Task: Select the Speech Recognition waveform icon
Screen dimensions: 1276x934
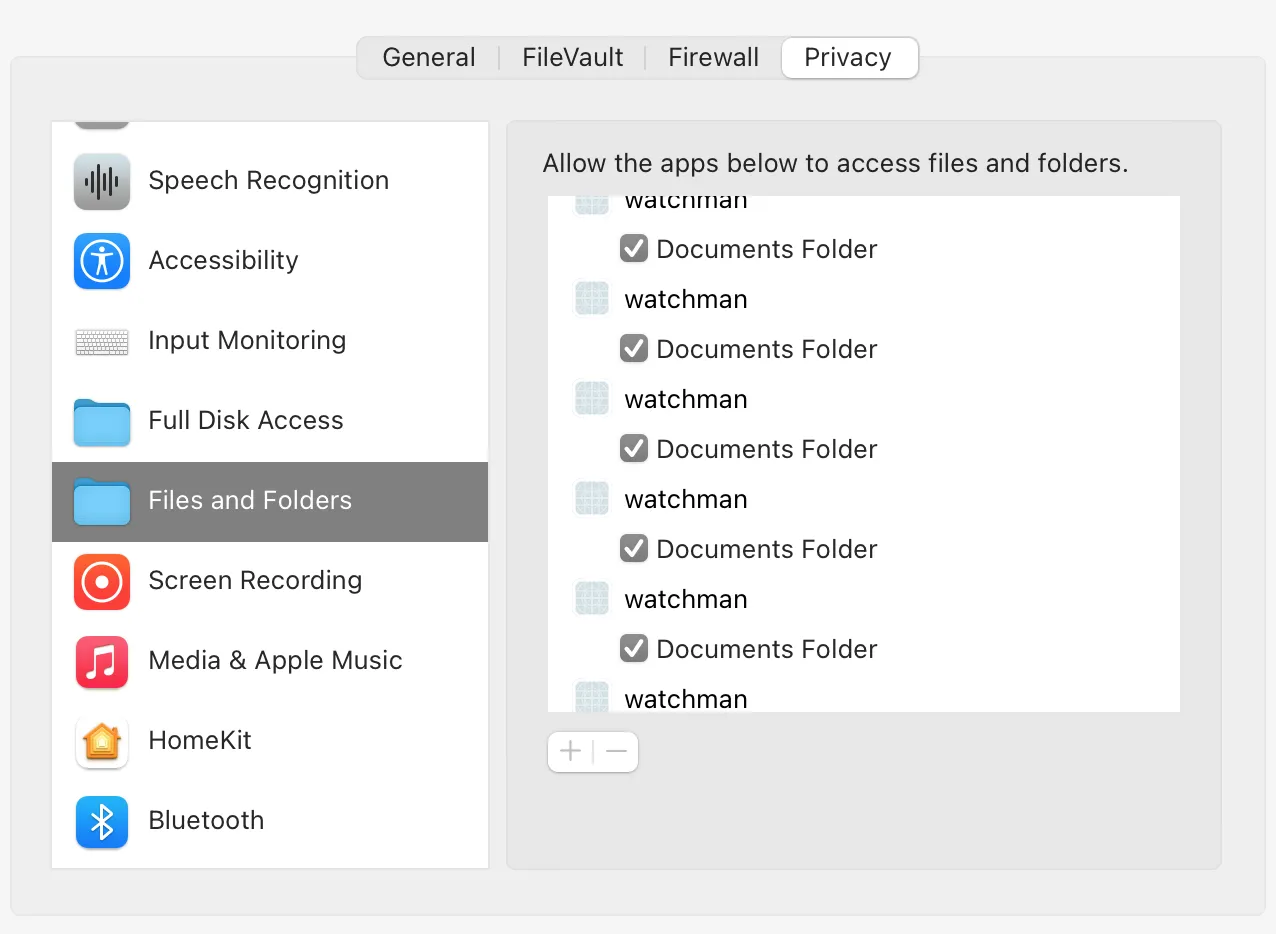Action: tap(102, 181)
